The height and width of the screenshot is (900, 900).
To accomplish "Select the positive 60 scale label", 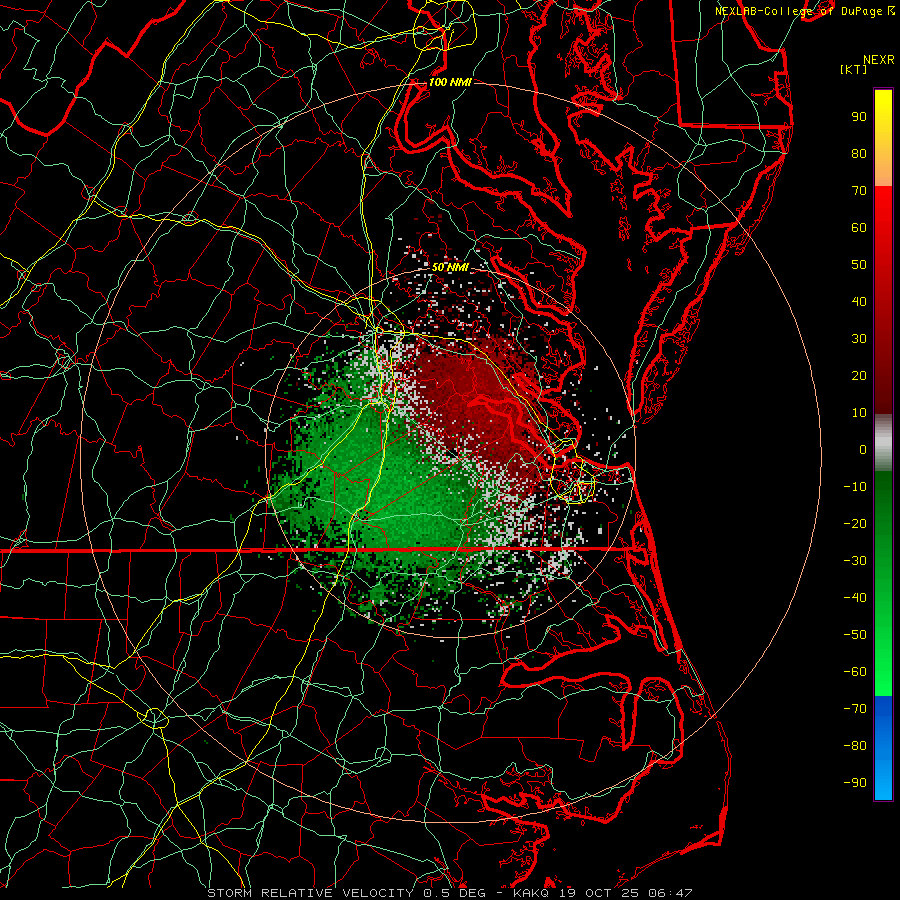I will [x=859, y=228].
